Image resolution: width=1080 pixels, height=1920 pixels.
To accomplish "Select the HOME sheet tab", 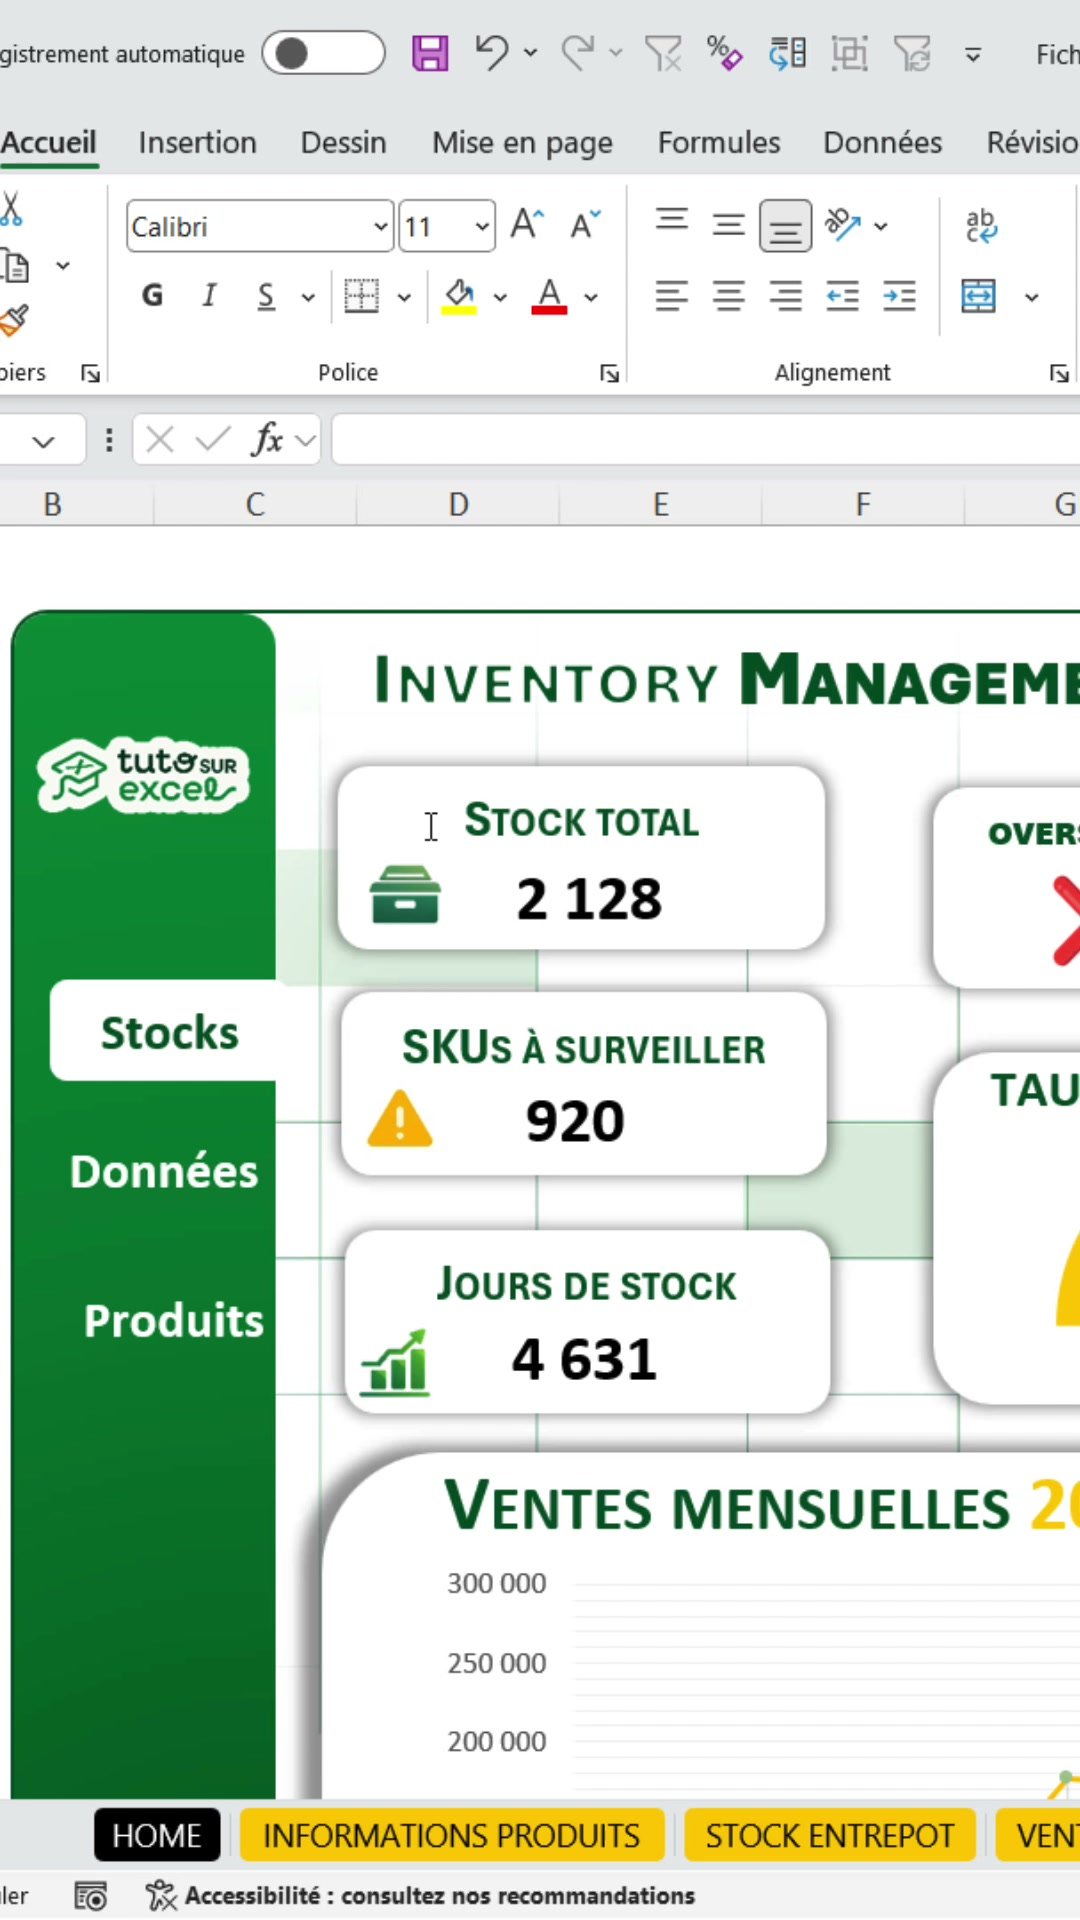I will click(x=157, y=1835).
